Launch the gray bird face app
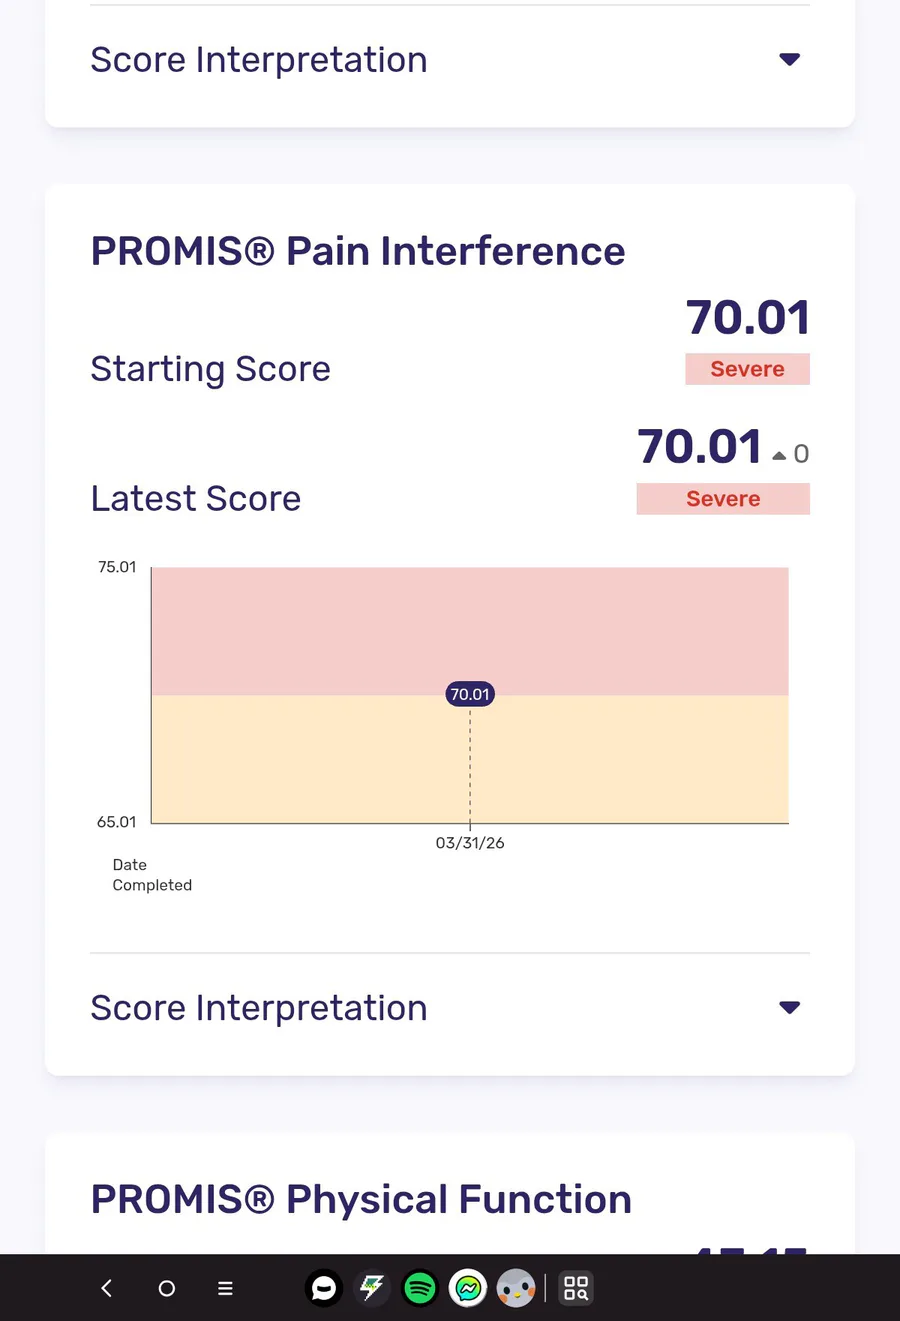 pyautogui.click(x=516, y=1288)
